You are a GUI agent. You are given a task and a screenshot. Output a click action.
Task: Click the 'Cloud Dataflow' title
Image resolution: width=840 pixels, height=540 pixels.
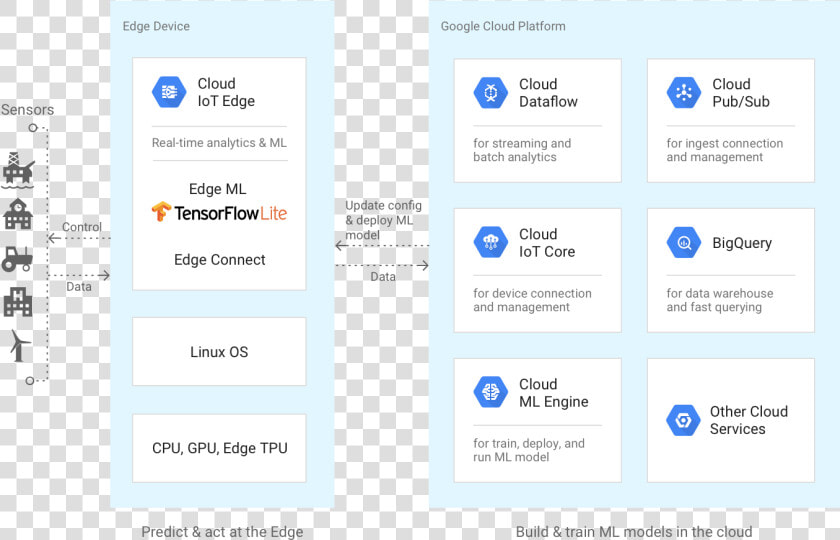548,93
